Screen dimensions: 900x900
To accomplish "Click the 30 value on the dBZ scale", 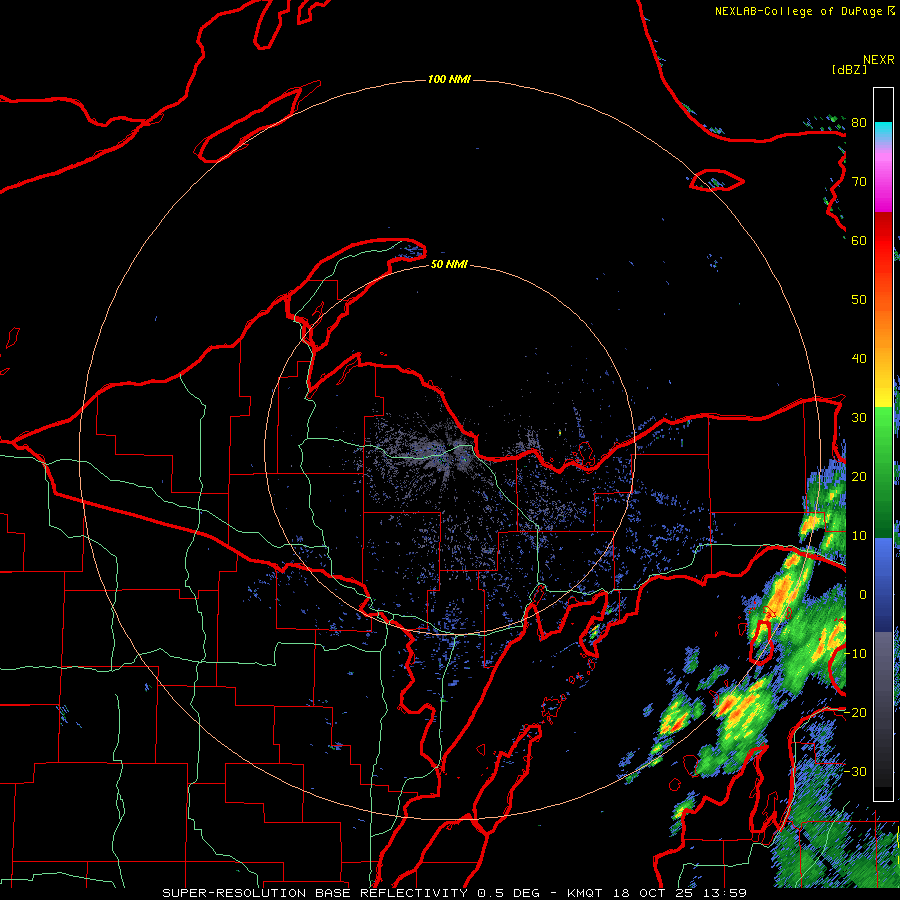I will tap(859, 418).
